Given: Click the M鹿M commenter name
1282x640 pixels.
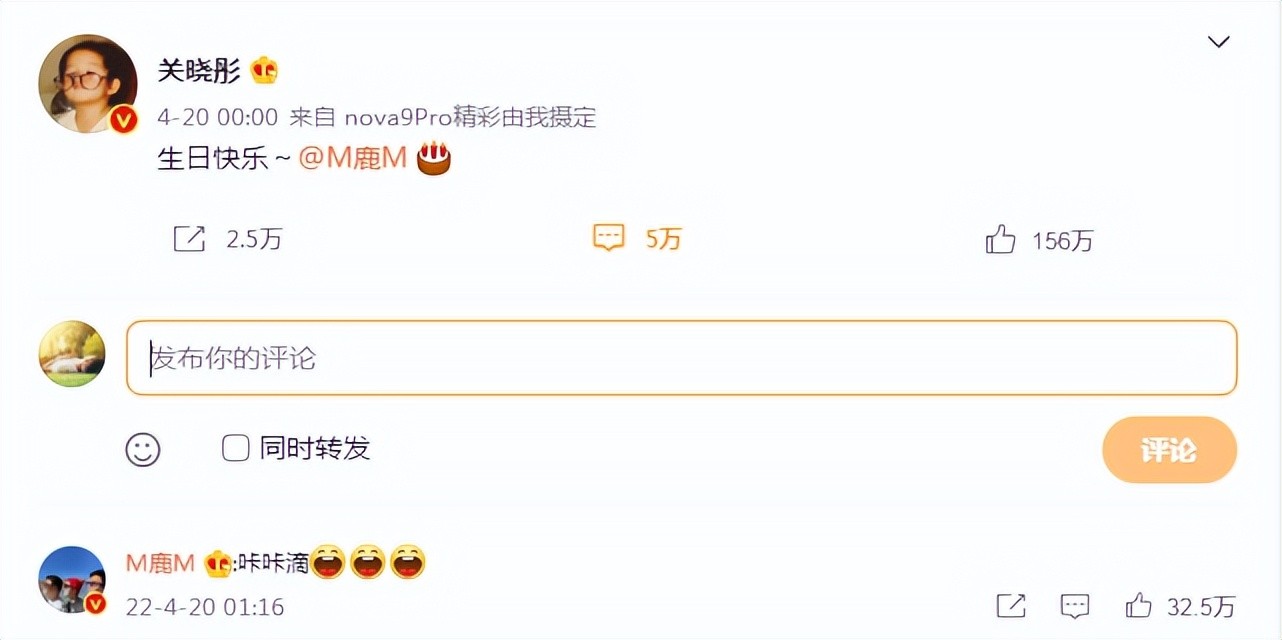Looking at the screenshot, I should point(160,564).
